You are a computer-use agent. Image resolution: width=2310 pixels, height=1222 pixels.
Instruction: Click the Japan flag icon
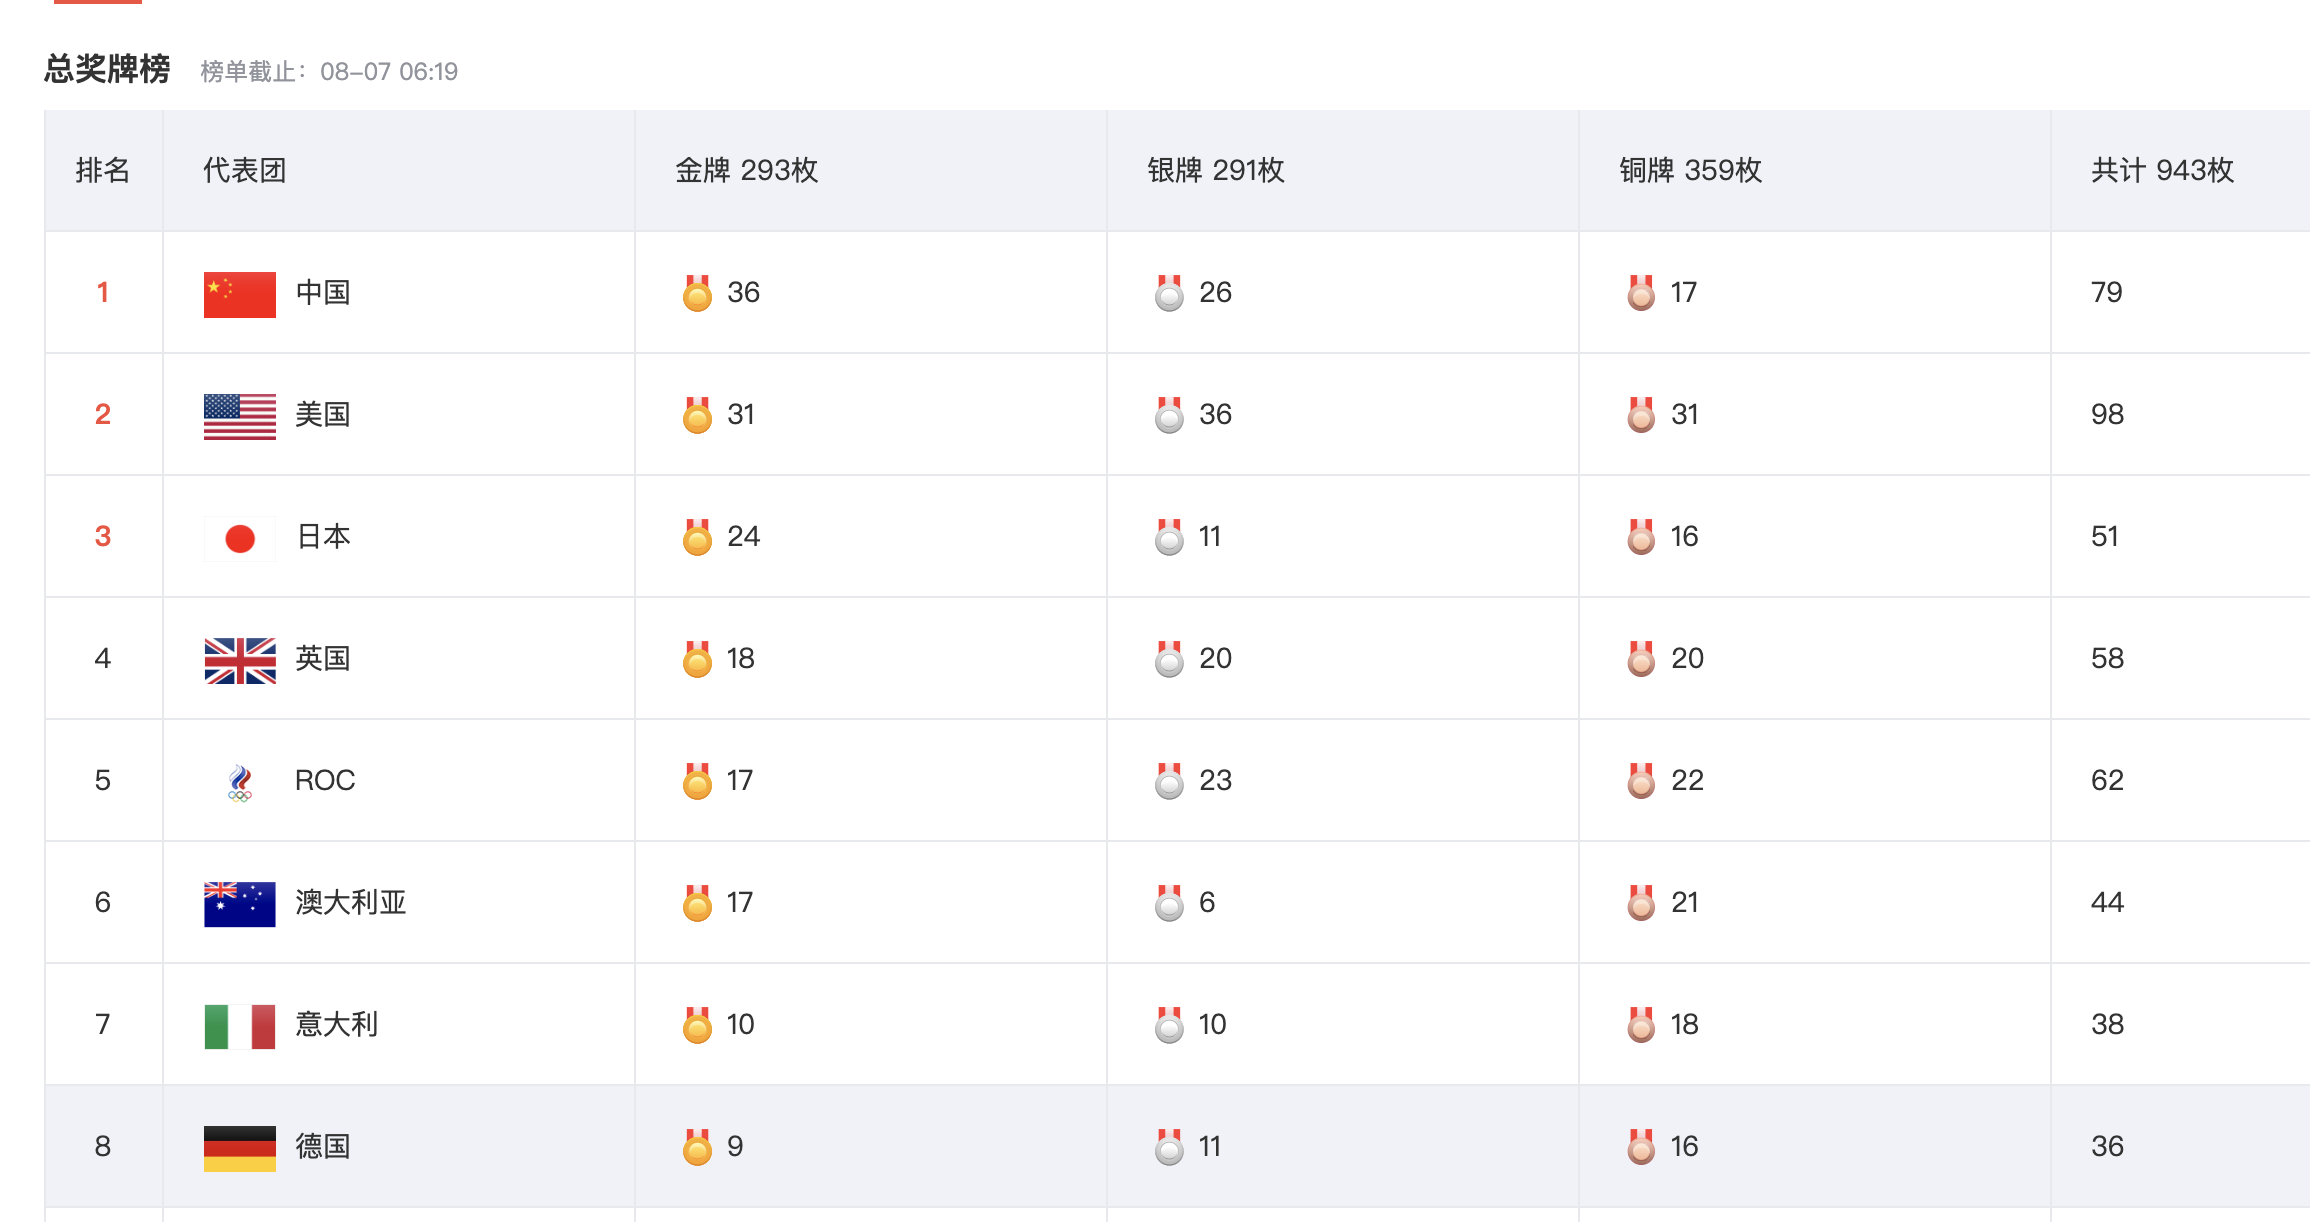click(240, 538)
